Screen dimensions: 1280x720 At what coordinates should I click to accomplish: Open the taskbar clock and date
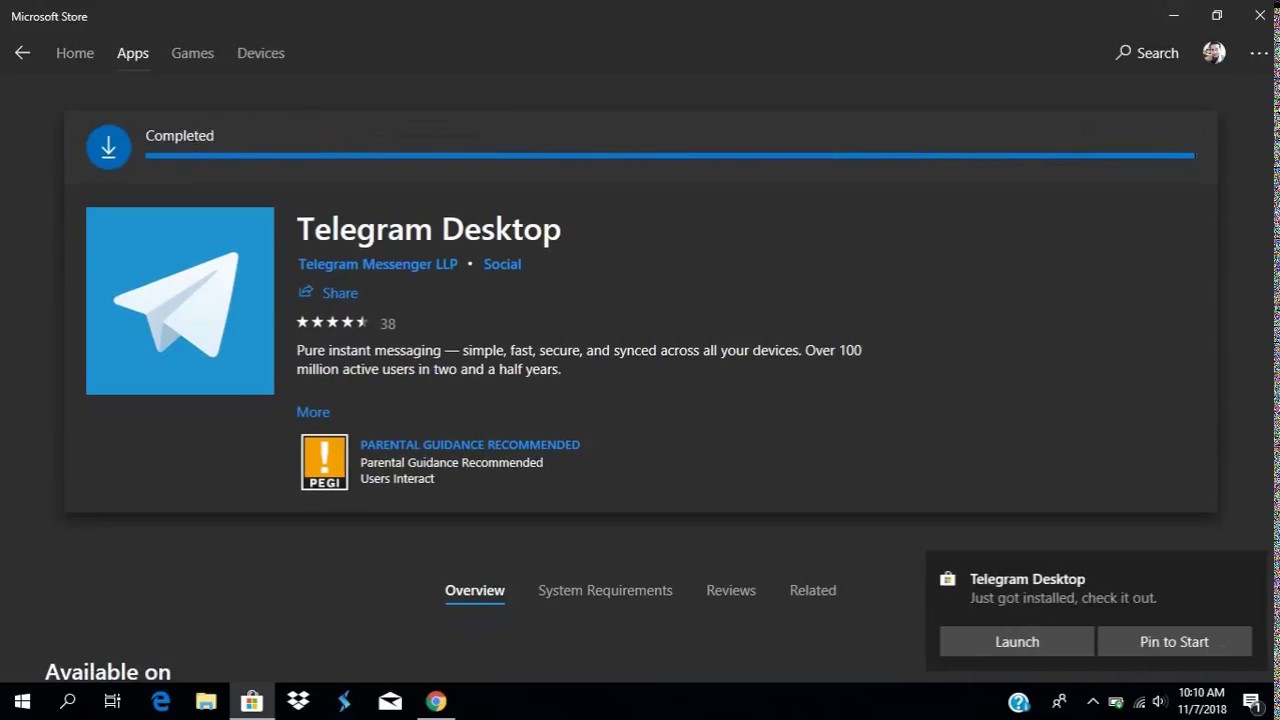pyautogui.click(x=1201, y=701)
